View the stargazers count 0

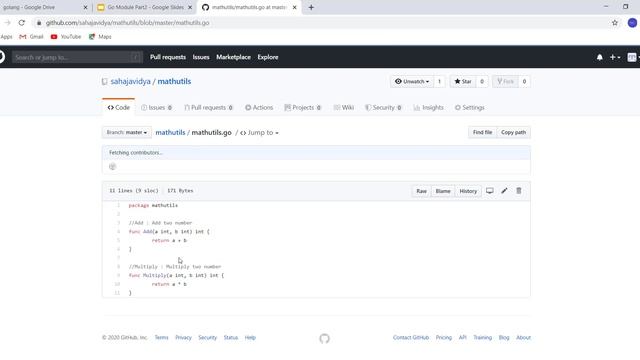[x=482, y=82]
